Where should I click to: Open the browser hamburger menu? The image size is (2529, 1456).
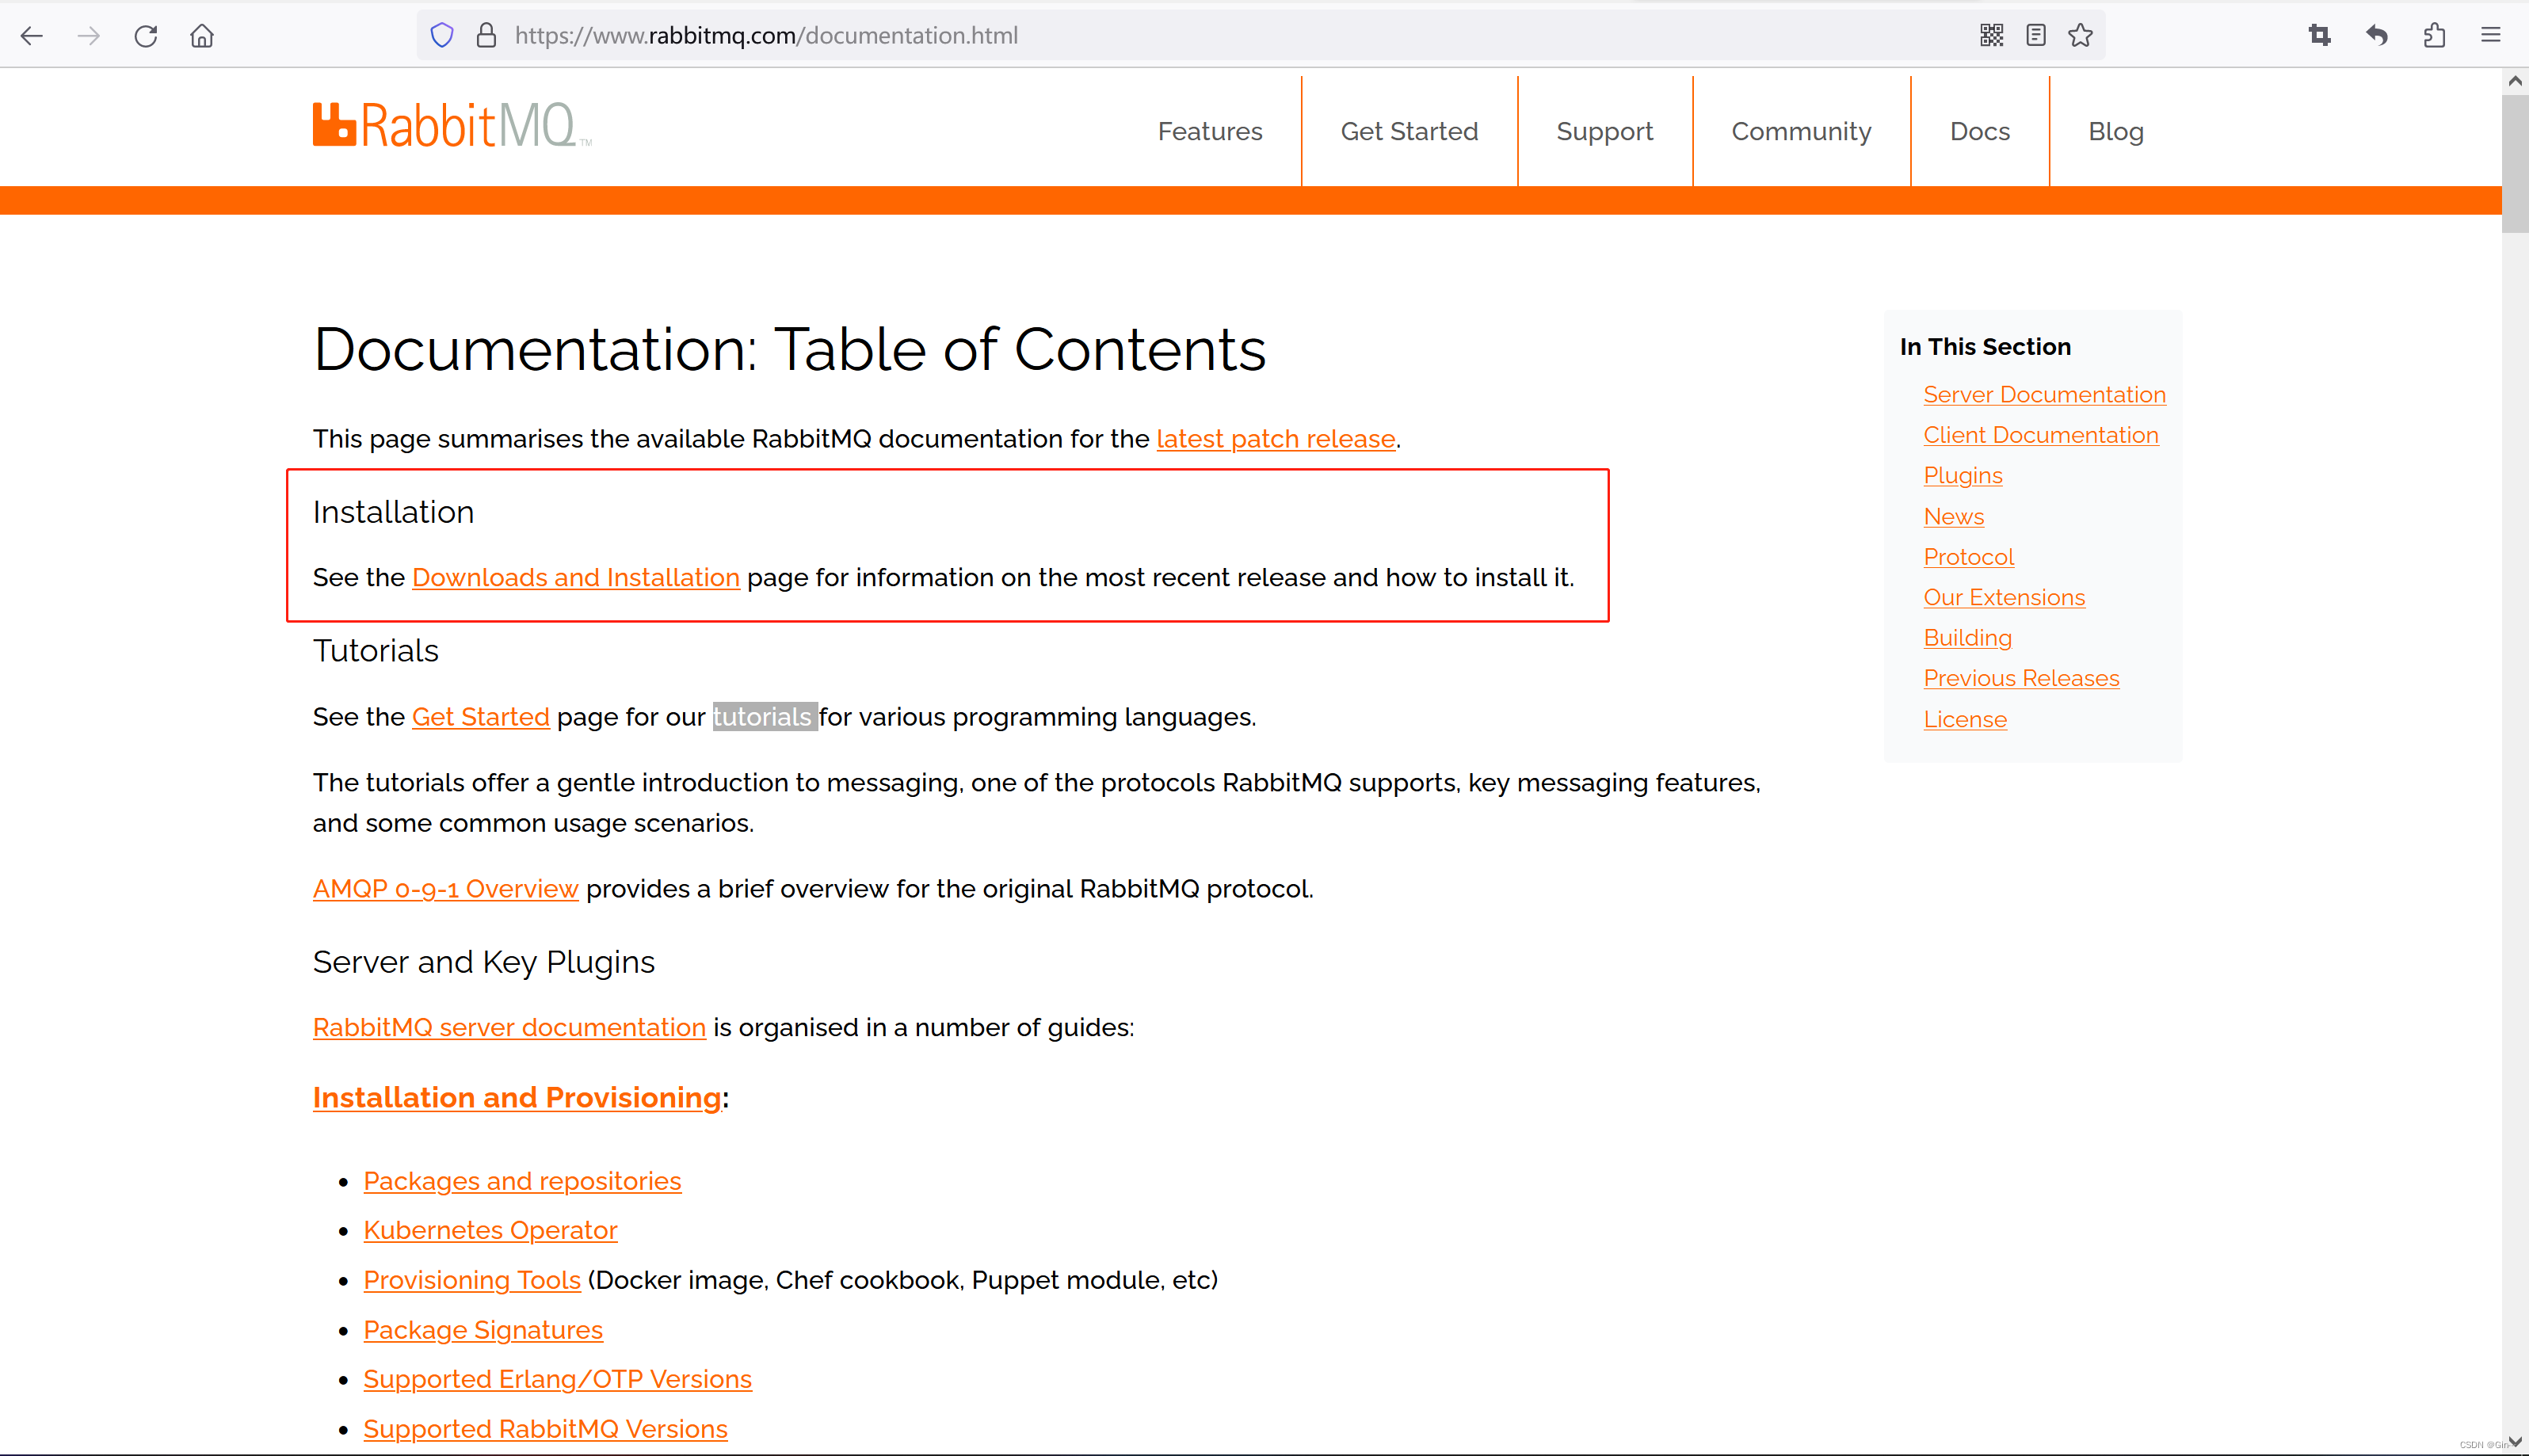point(2491,36)
